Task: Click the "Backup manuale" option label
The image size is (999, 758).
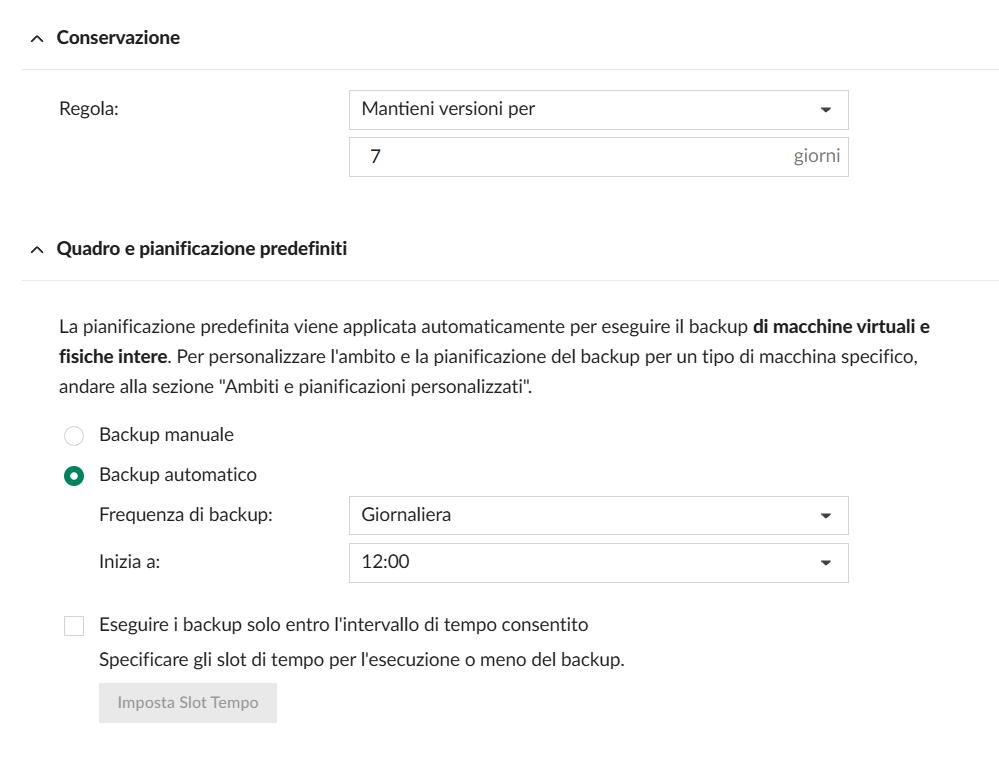Action: tap(166, 435)
